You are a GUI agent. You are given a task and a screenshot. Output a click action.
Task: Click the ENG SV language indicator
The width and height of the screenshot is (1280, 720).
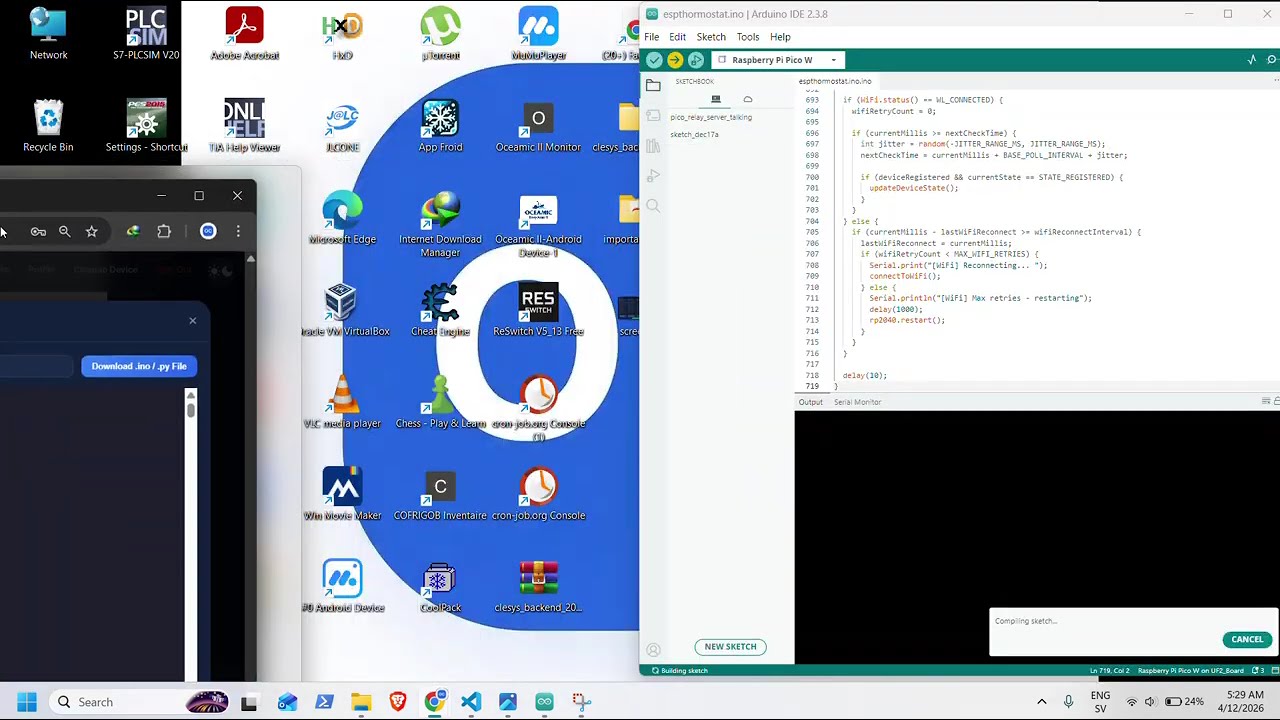[x=1100, y=702]
